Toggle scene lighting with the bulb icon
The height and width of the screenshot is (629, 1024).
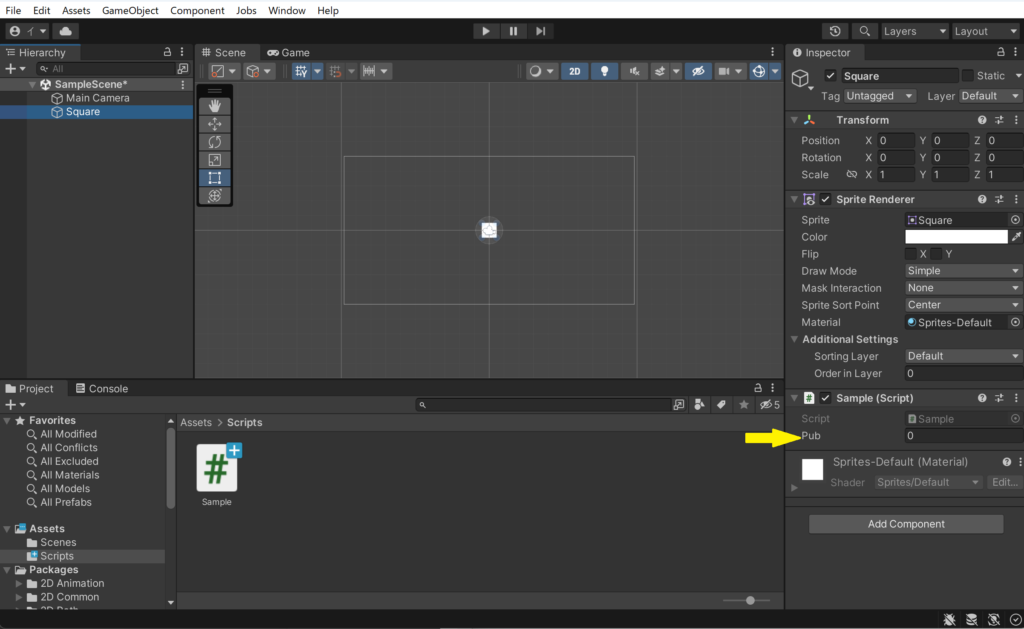tap(604, 71)
